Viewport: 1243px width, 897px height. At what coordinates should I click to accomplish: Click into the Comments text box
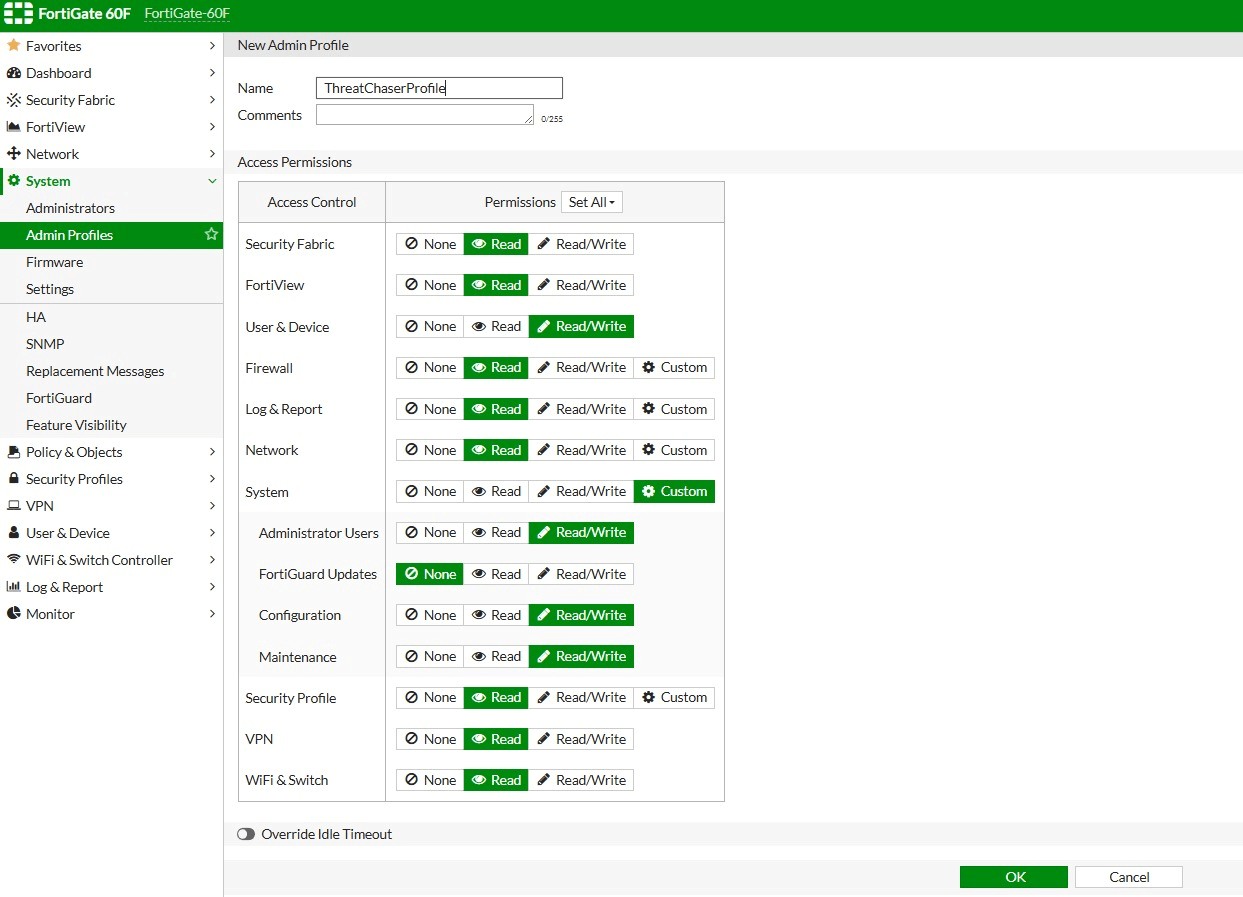pos(424,115)
